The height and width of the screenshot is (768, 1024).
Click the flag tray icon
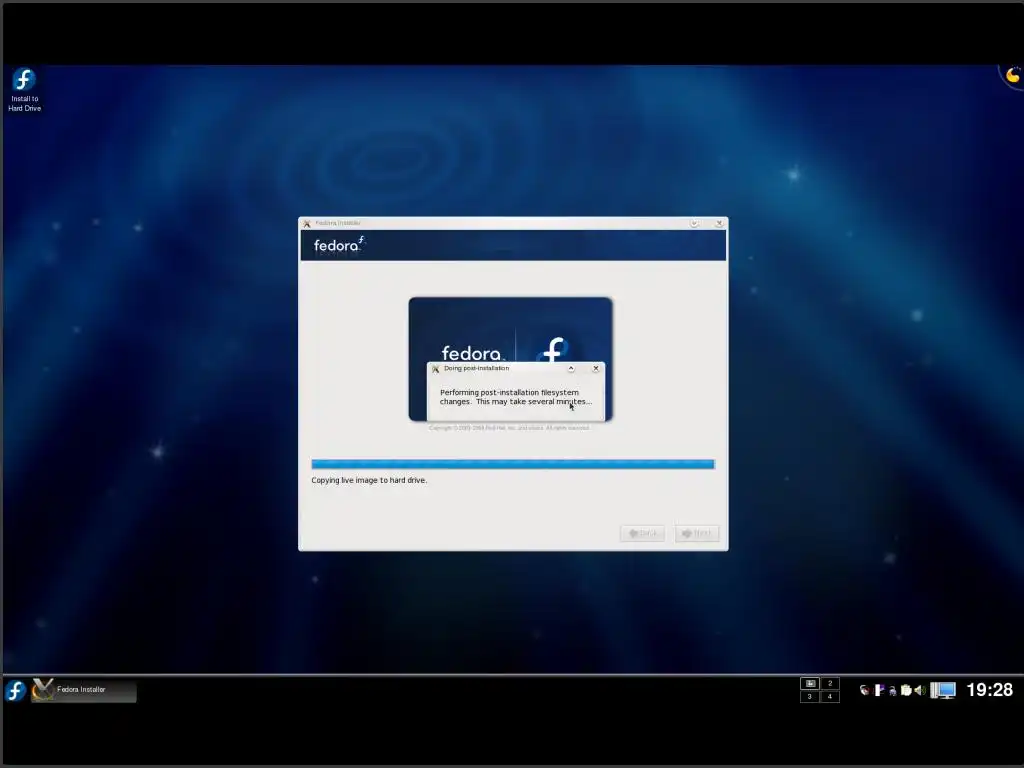coord(879,690)
